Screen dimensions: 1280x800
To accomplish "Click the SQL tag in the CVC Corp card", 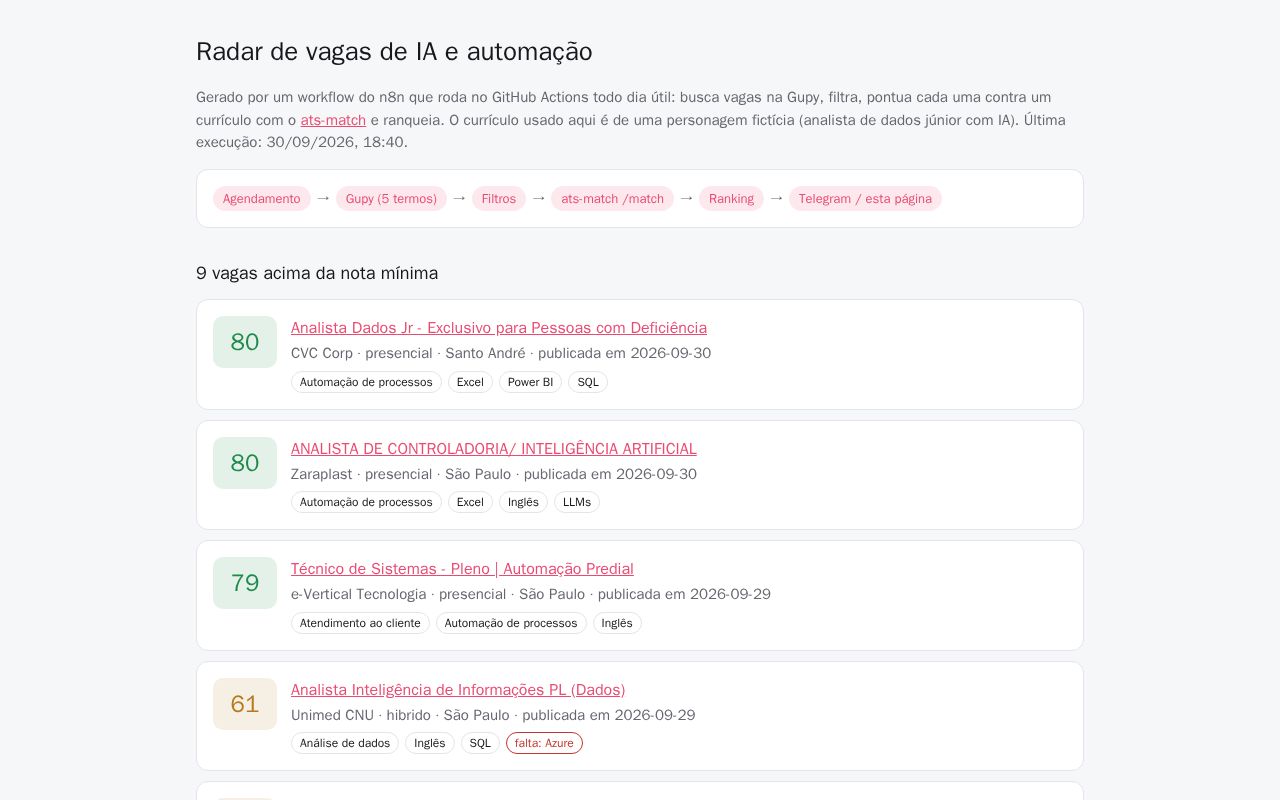I will [588, 382].
